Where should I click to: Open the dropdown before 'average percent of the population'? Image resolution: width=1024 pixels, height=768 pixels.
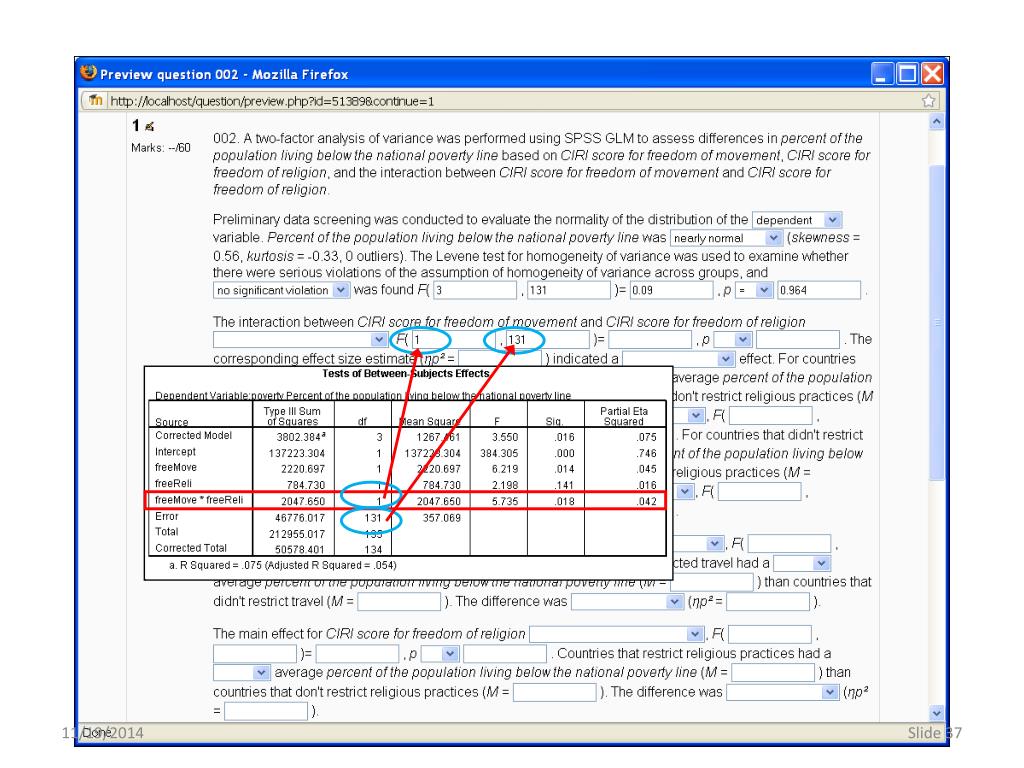pos(241,673)
